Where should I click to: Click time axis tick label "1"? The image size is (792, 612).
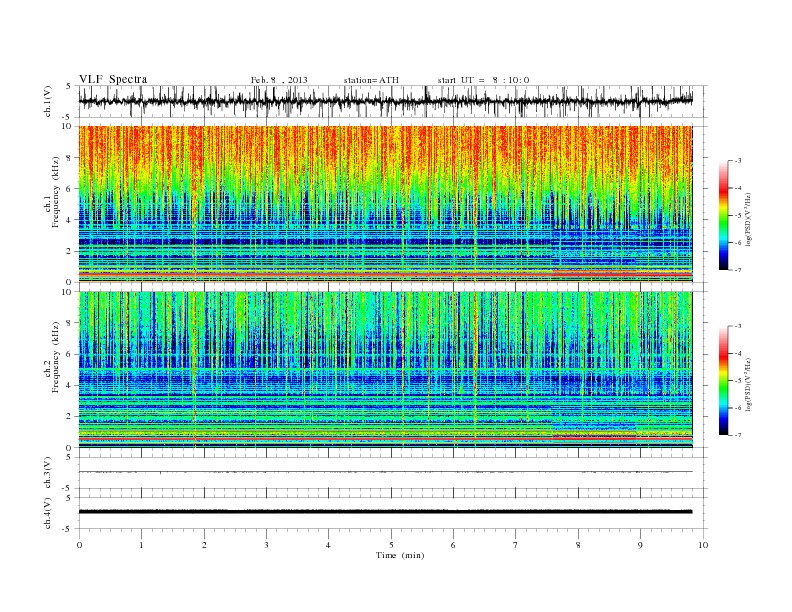tap(141, 545)
